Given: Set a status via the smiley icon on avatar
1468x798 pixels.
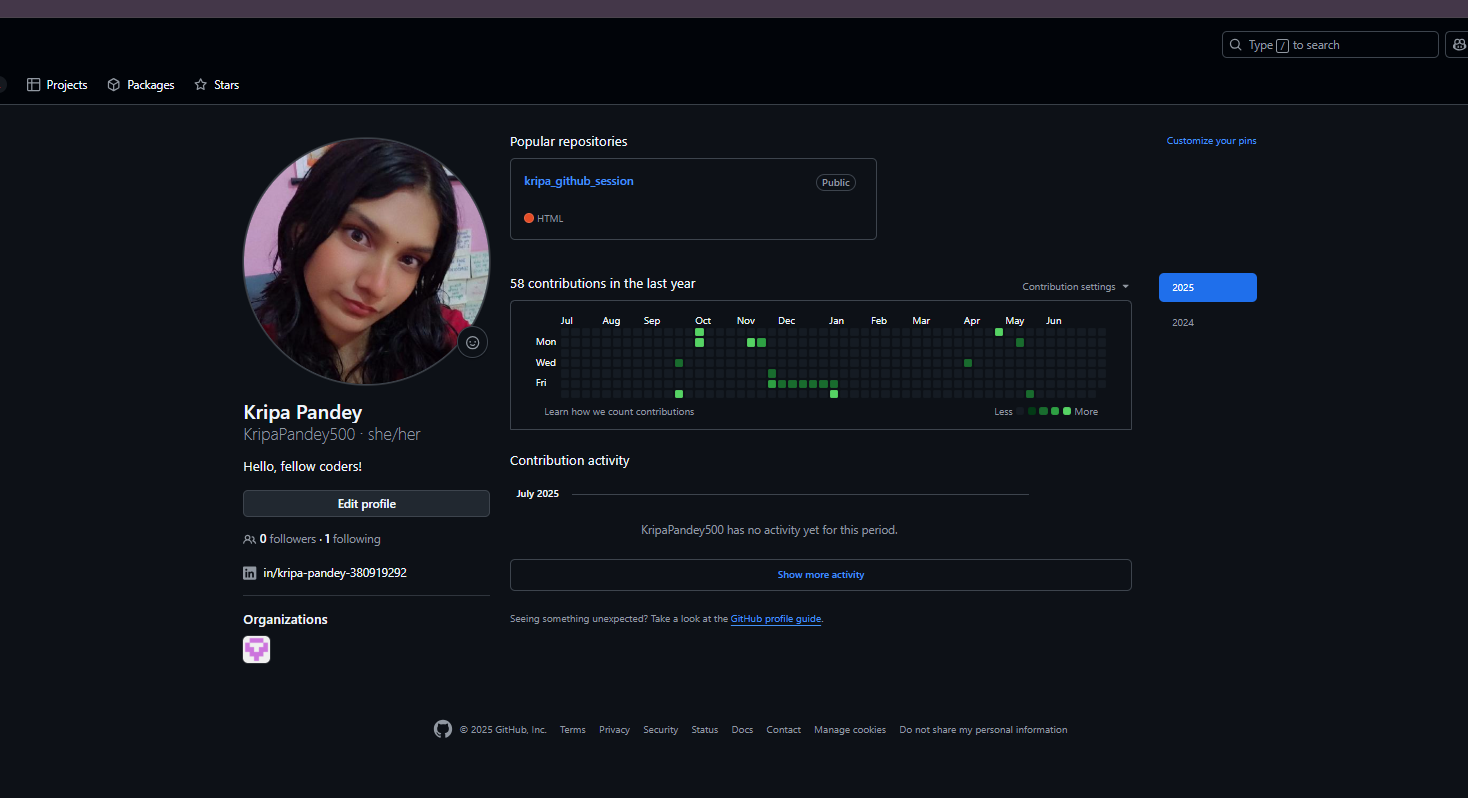Looking at the screenshot, I should 472,342.
